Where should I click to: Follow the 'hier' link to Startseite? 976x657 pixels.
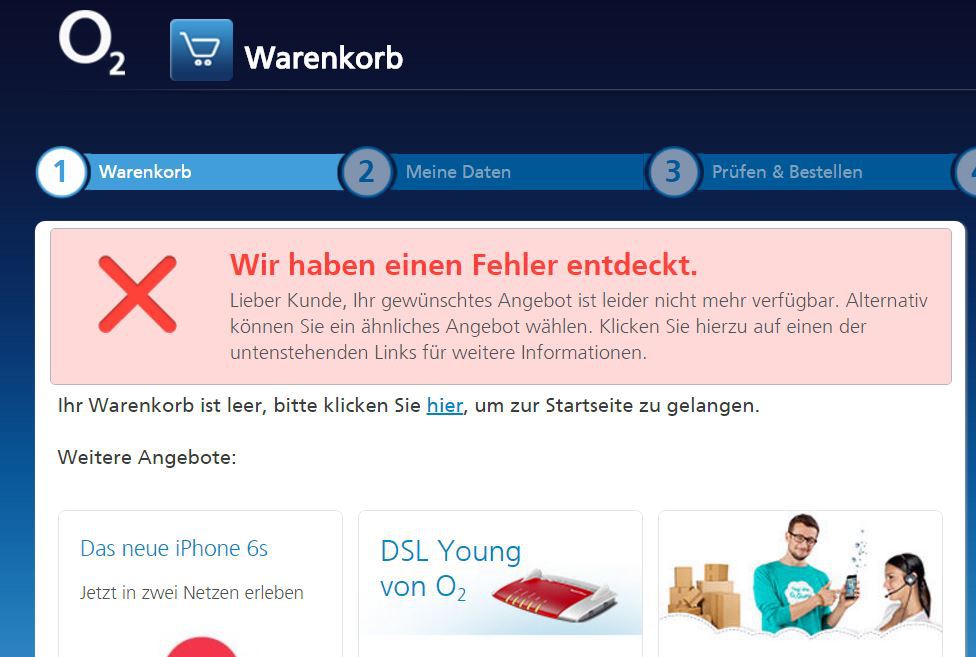[x=444, y=406]
